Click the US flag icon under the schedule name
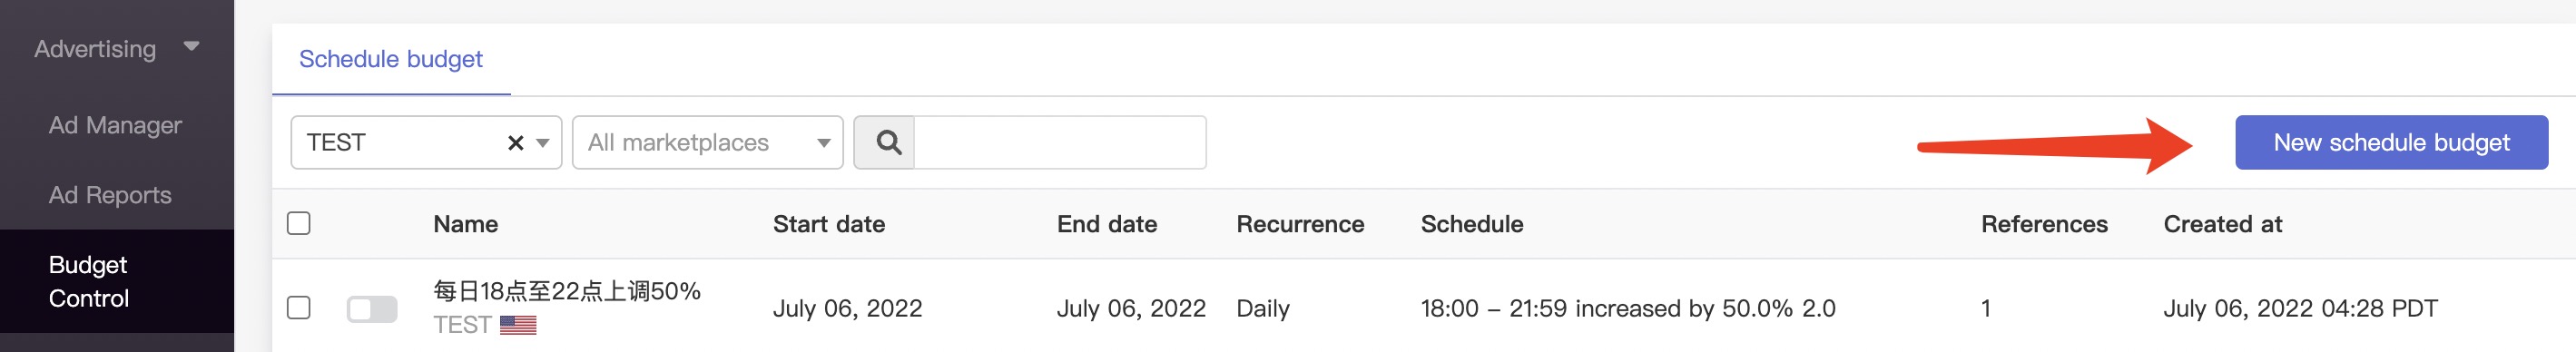This screenshot has height=352, width=2576. [518, 325]
